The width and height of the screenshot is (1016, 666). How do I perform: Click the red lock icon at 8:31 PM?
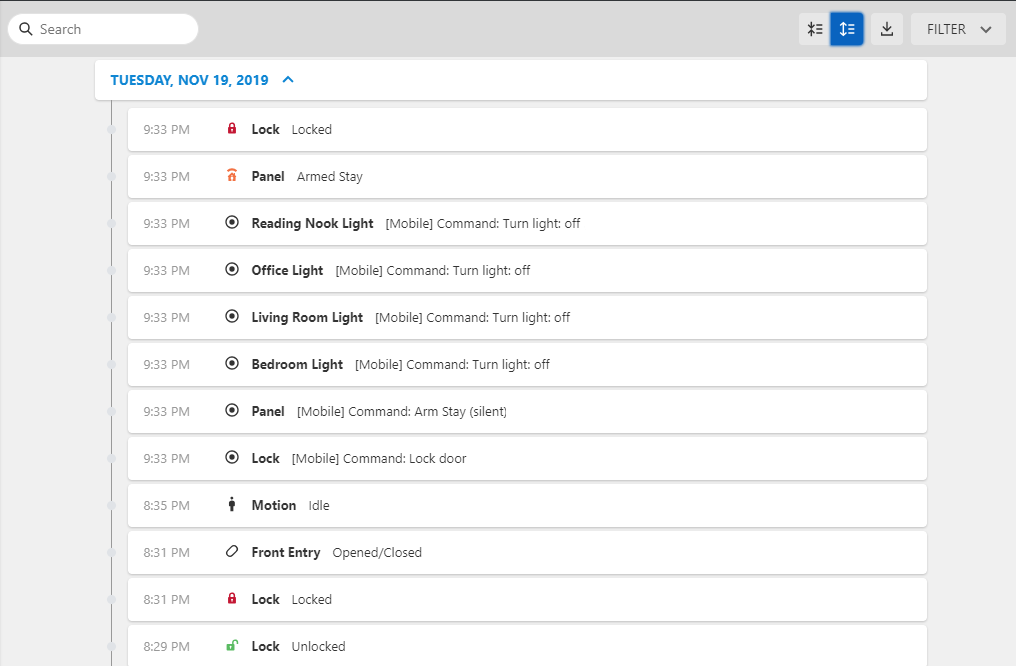pos(232,598)
